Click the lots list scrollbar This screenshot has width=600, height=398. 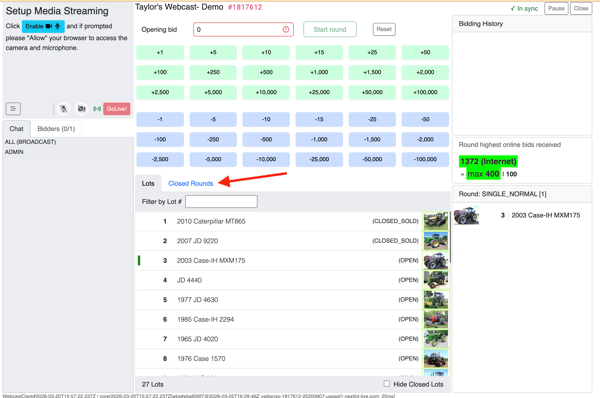click(x=450, y=237)
